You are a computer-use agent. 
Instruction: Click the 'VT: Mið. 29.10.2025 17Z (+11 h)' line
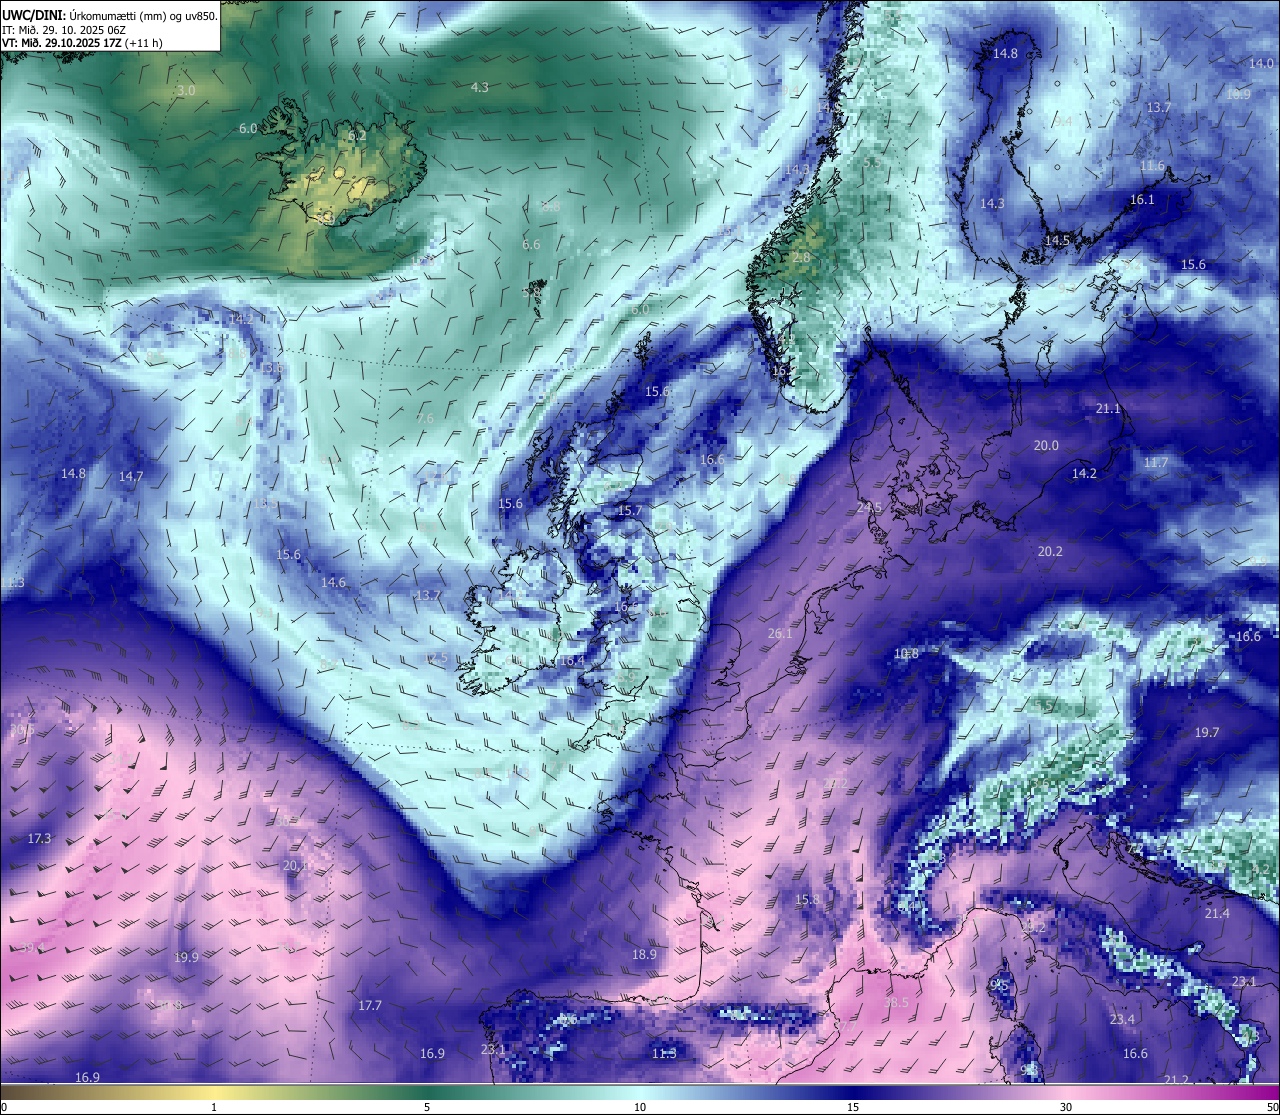click(83, 43)
